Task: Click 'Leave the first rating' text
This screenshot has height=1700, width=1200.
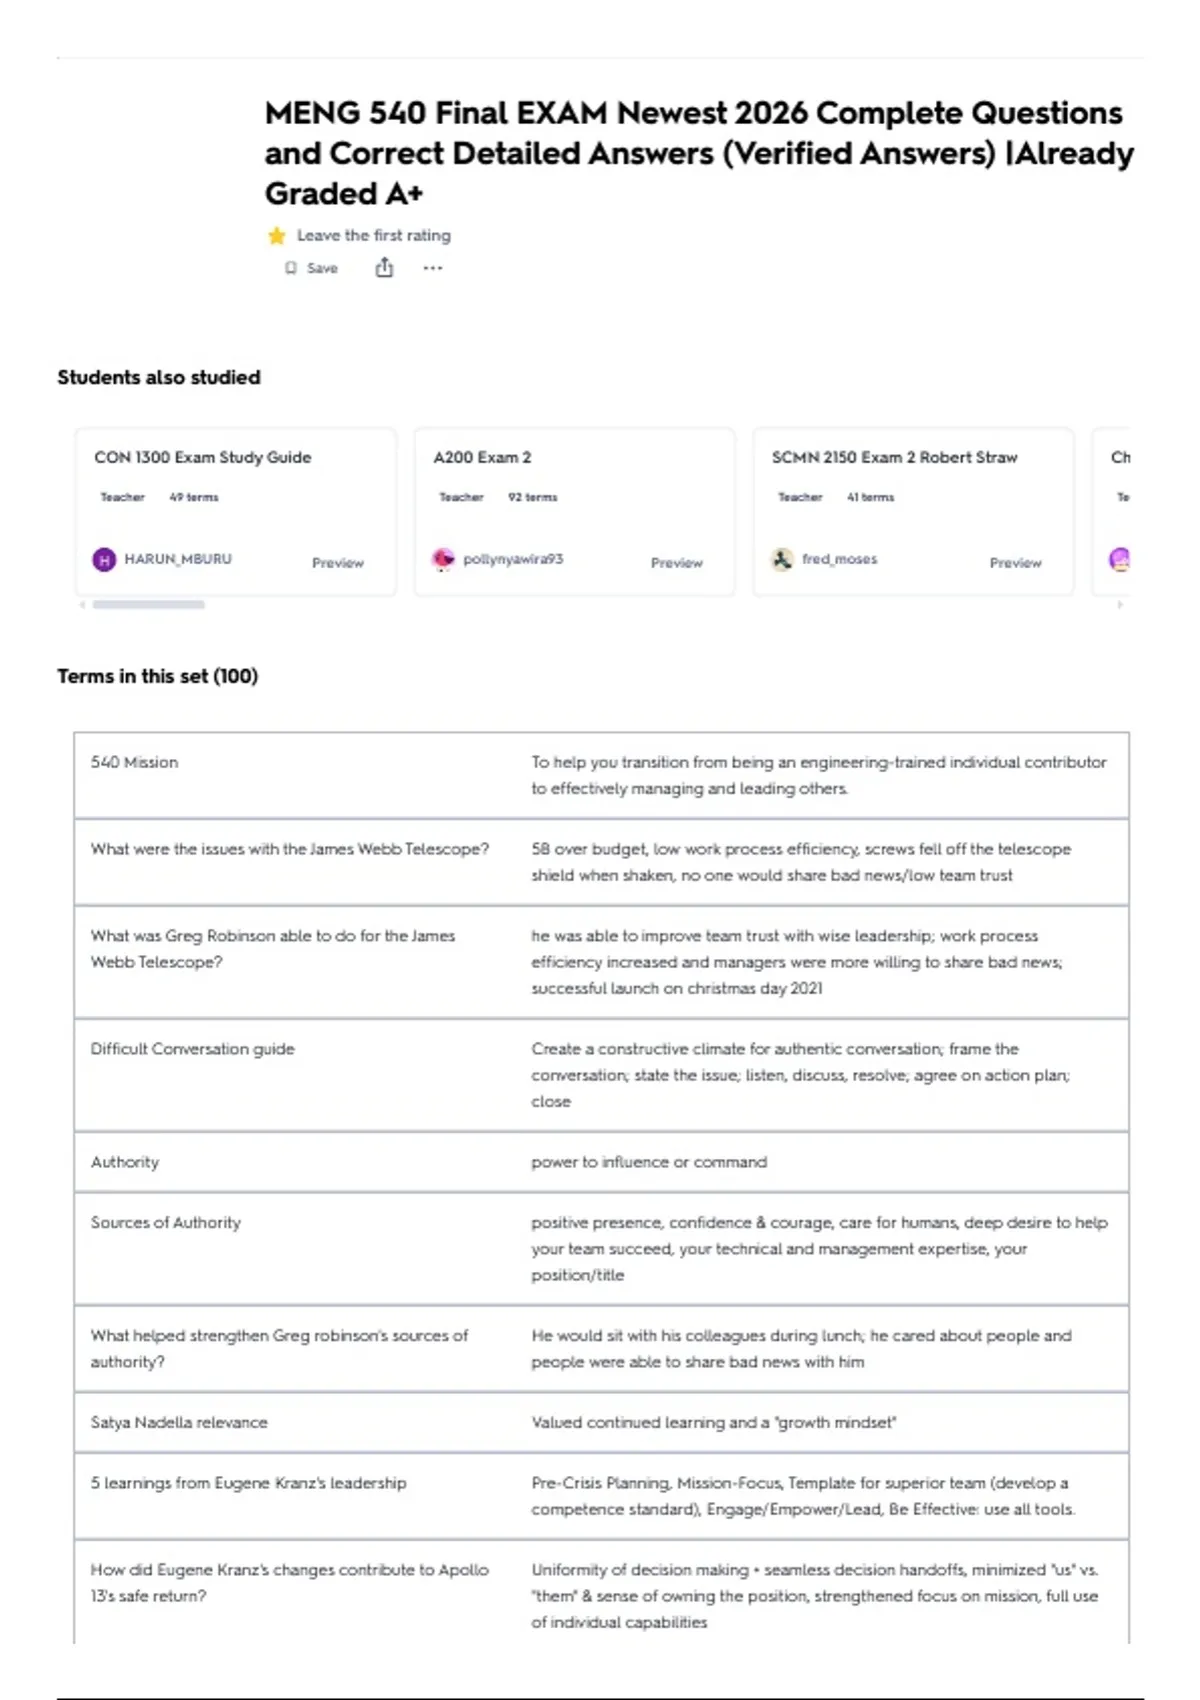Action: [374, 236]
